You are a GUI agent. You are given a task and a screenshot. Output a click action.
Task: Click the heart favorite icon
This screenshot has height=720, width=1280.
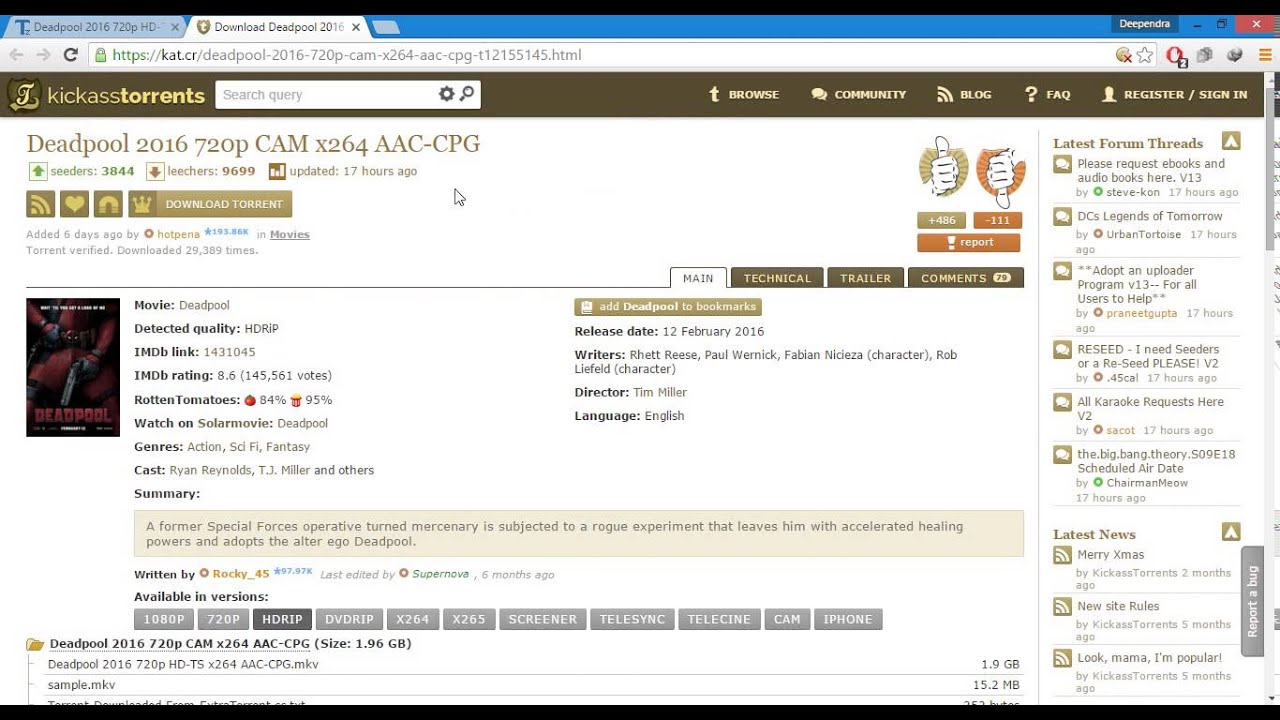(74, 204)
